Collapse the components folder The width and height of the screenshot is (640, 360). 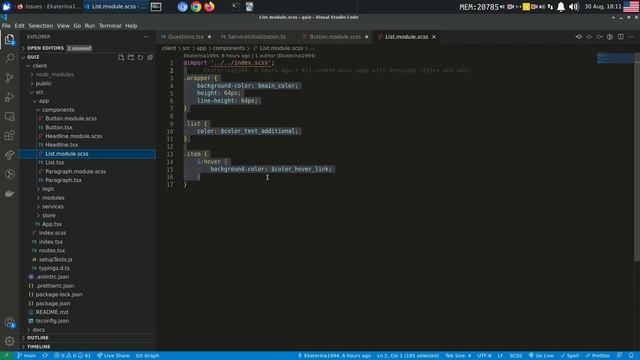pyautogui.click(x=88, y=110)
